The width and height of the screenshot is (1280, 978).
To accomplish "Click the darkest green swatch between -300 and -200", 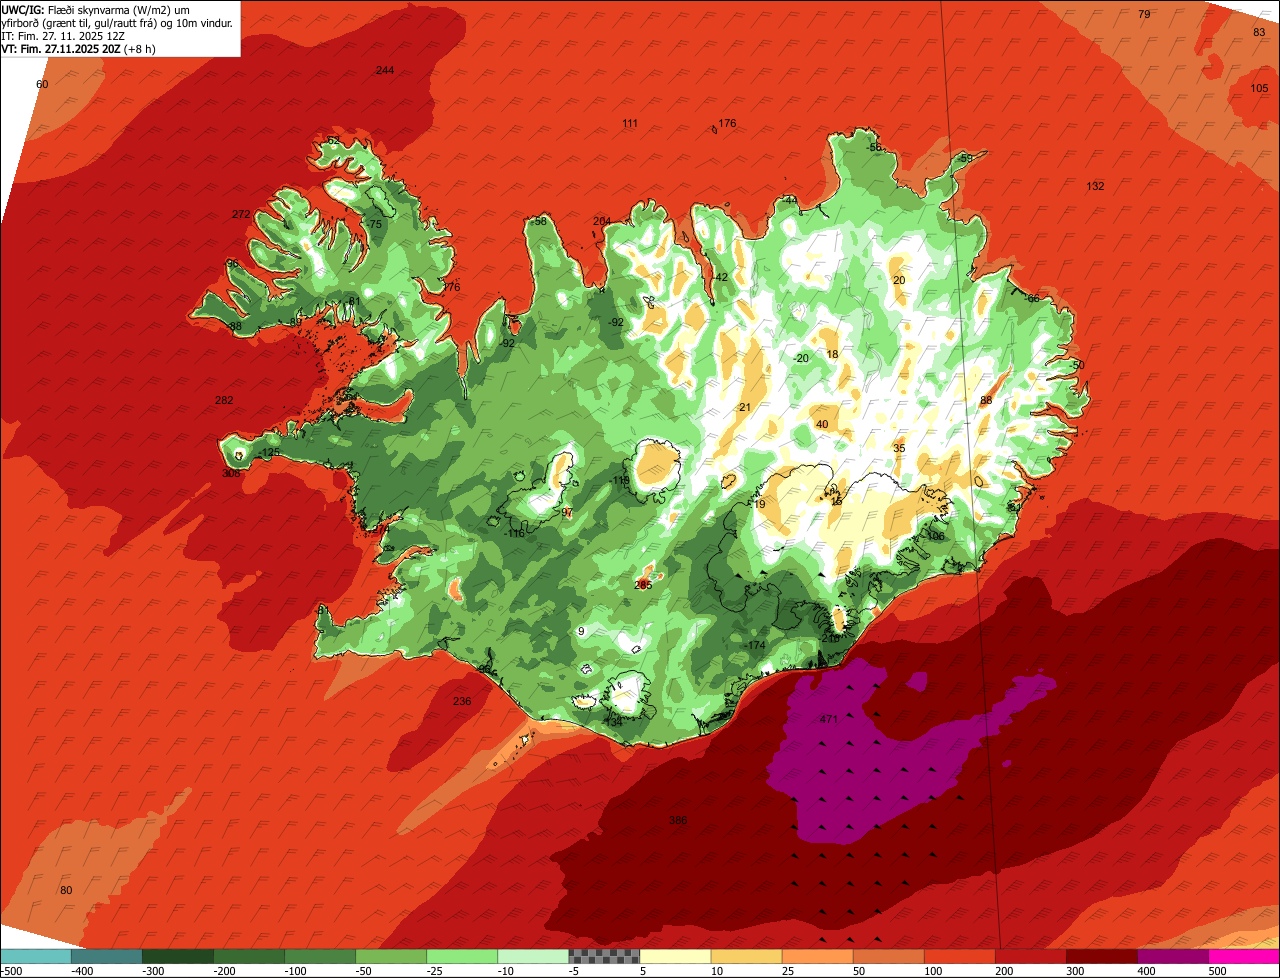I will (x=178, y=956).
